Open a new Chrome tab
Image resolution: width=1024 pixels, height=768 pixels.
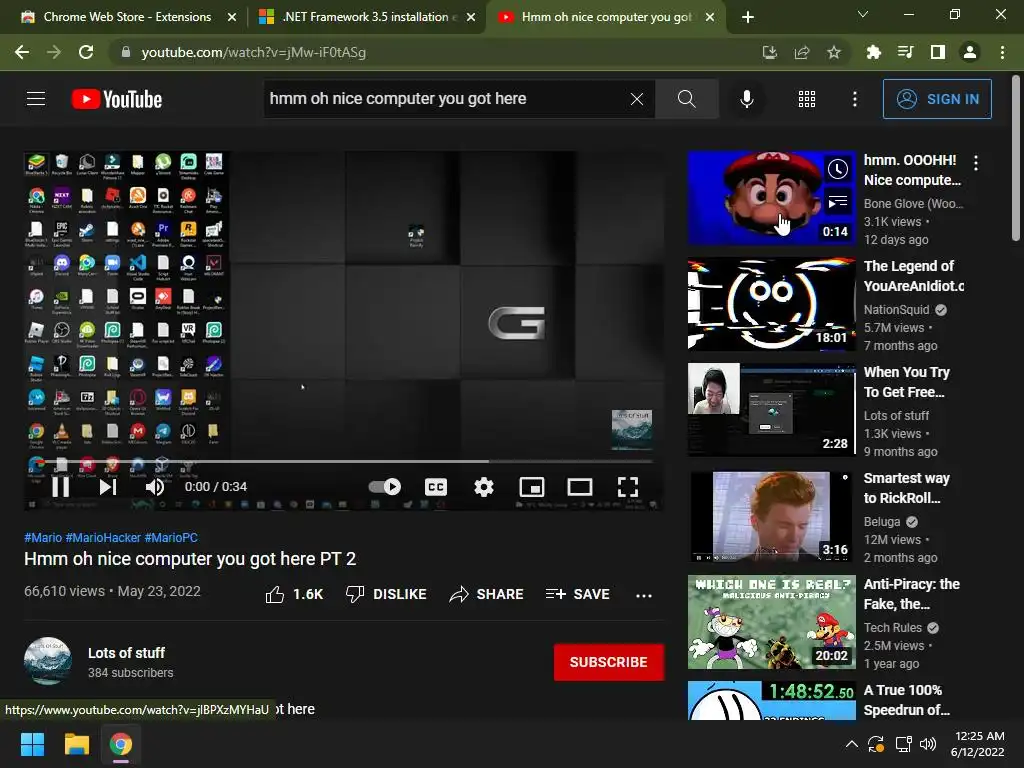[748, 17]
